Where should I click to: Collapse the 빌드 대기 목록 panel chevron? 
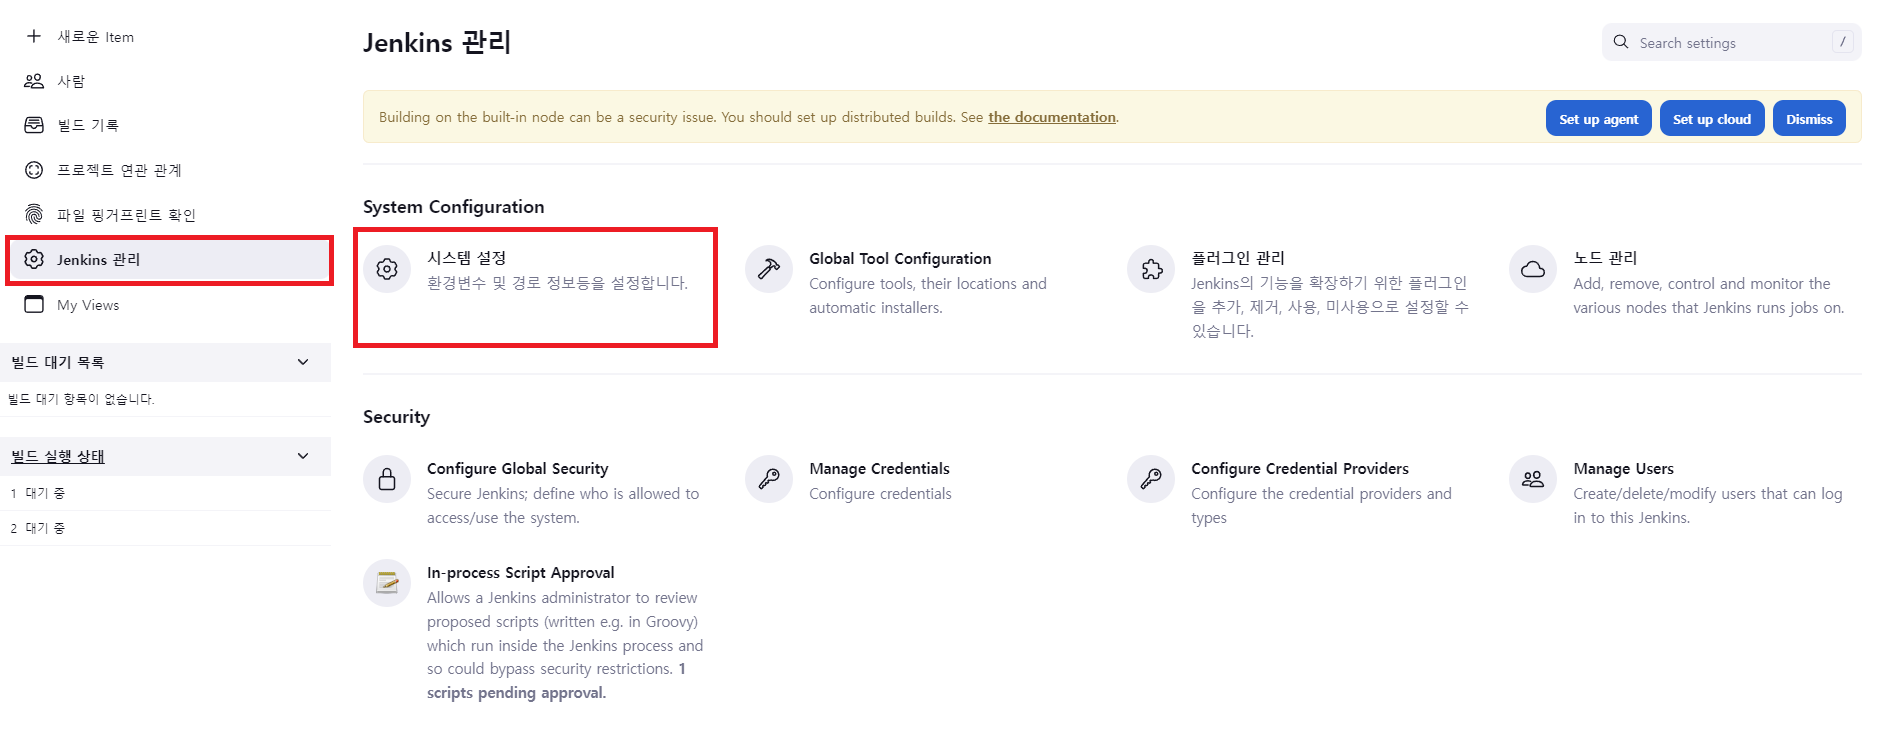click(303, 362)
